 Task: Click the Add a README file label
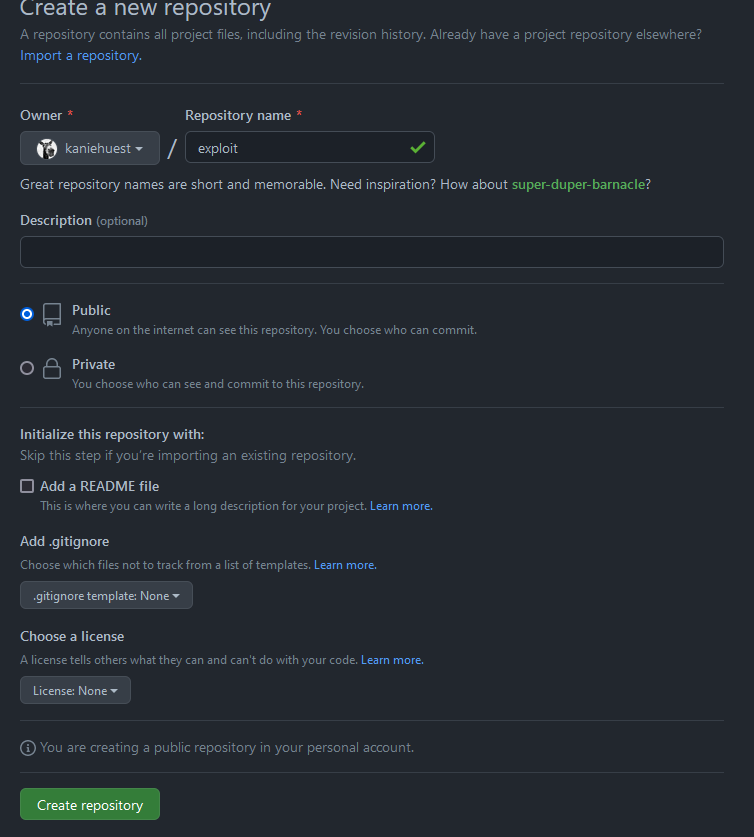[x=99, y=486]
